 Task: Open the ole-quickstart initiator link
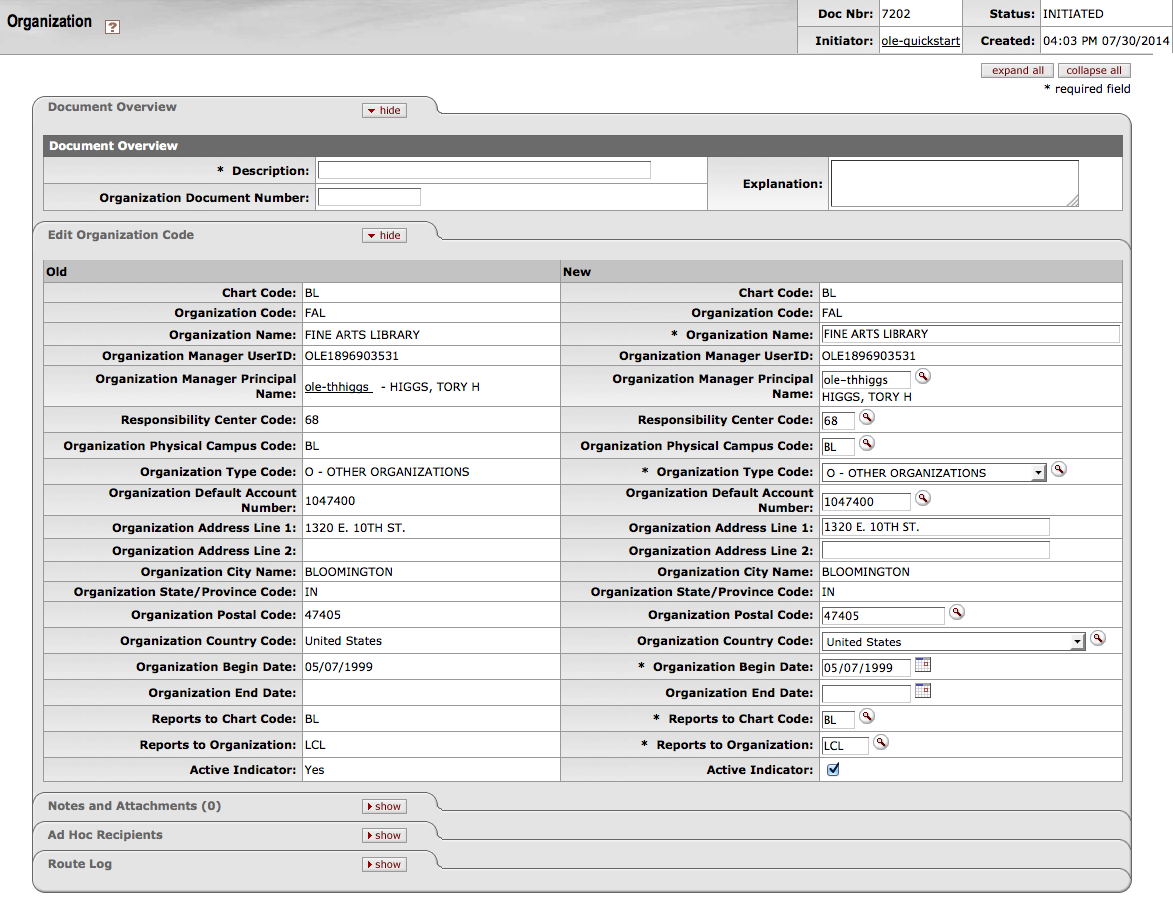click(920, 42)
